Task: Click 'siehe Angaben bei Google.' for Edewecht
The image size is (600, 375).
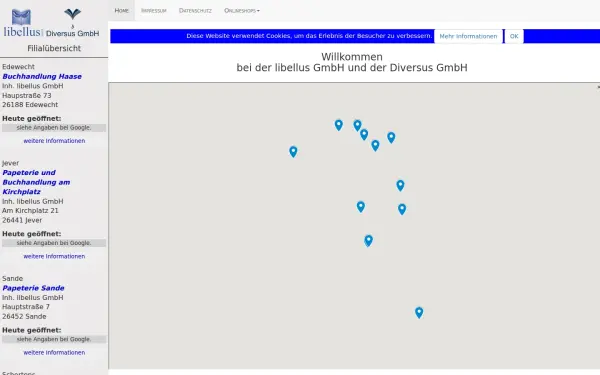Action: (54, 128)
